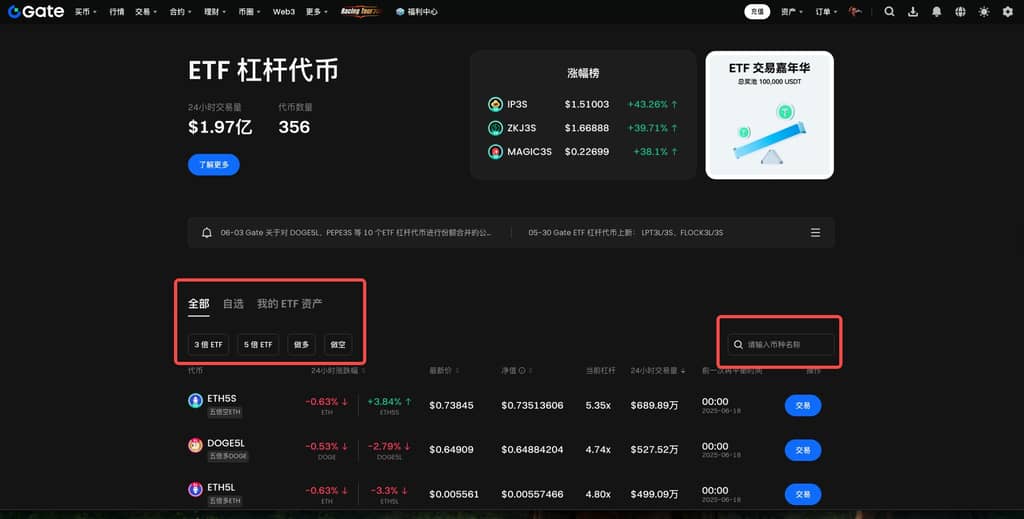Screen dimensions: 1024x519
Task: Switch to the 自选 tab
Action: point(233,304)
